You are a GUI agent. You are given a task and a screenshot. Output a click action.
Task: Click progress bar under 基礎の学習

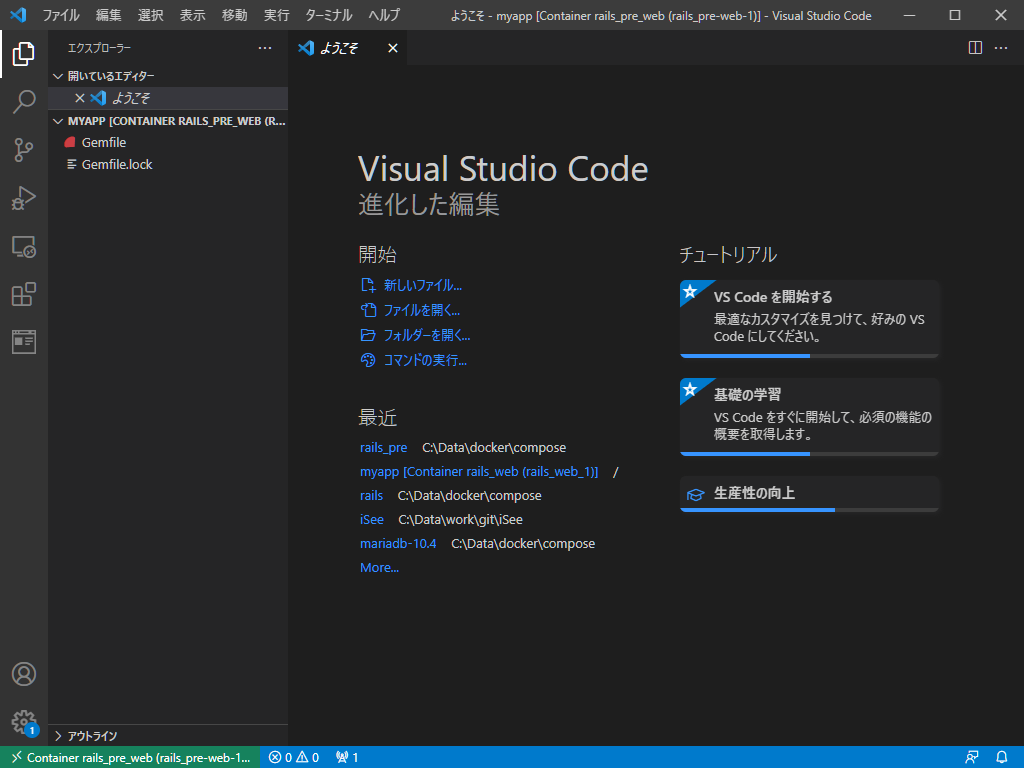(809, 454)
